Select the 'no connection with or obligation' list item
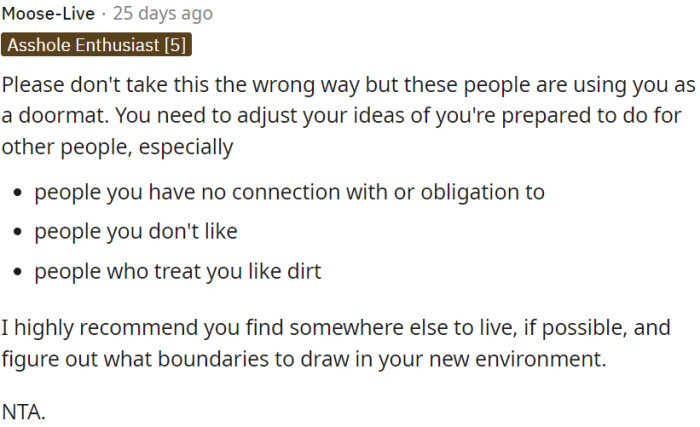Viewport: 700px width, 427px height. click(289, 192)
